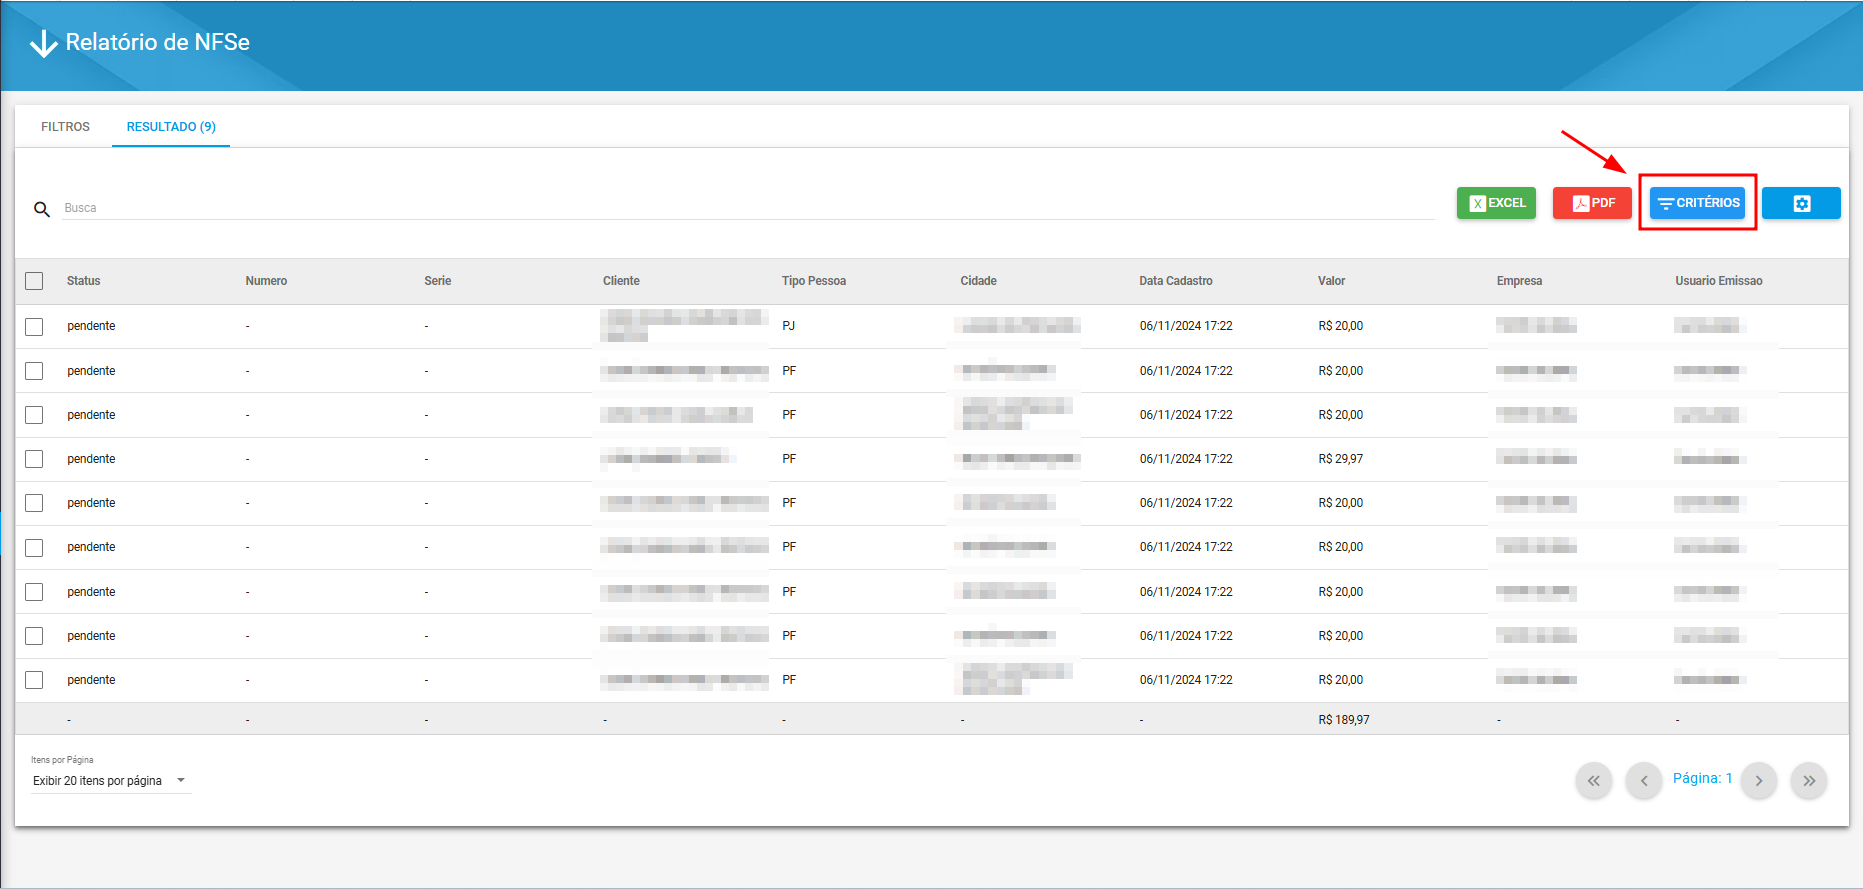Viewport: 1863px width, 889px height.
Task: Click the magnifier search icon
Action: pyautogui.click(x=42, y=209)
